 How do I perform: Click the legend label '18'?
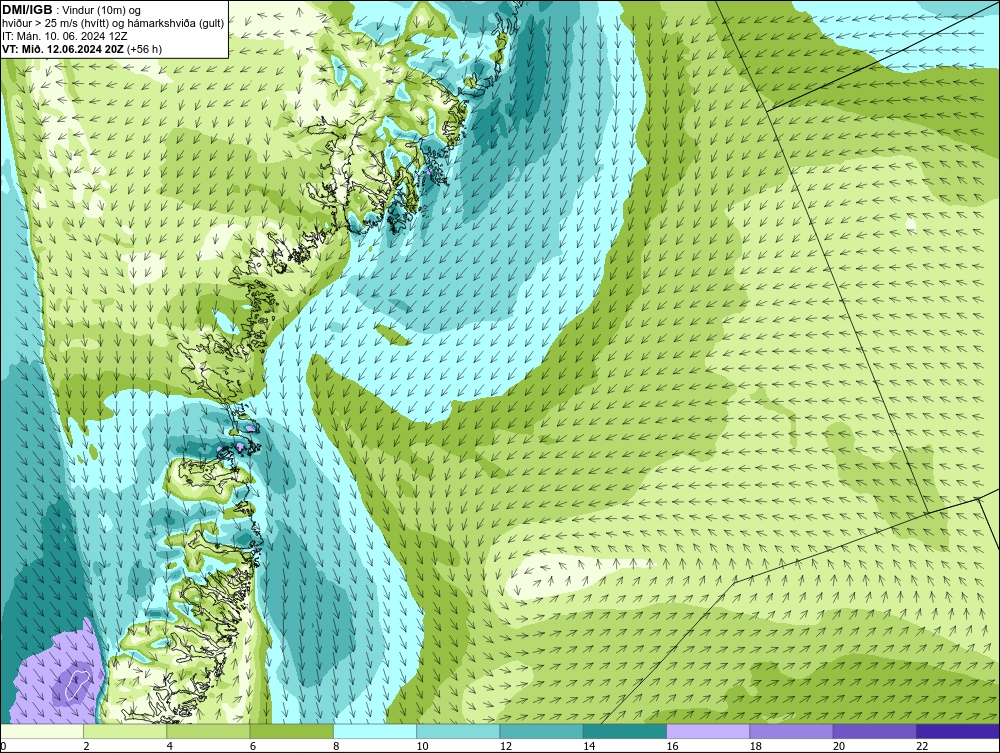coord(755,747)
